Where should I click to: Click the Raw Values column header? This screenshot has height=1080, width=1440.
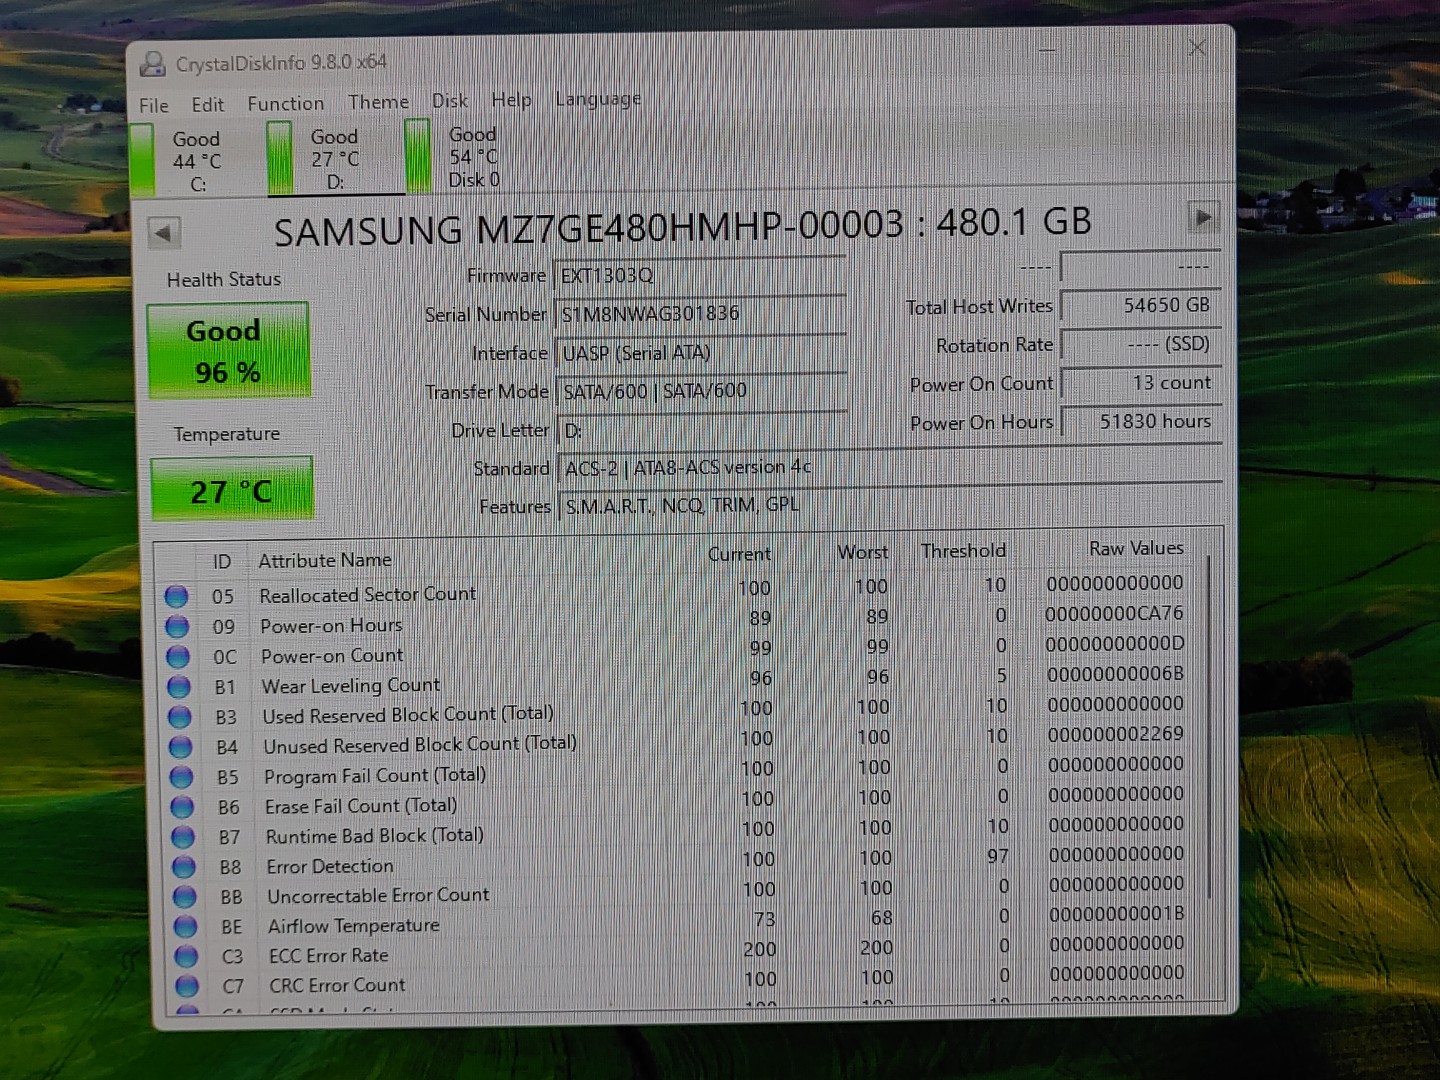pyautogui.click(x=1136, y=548)
